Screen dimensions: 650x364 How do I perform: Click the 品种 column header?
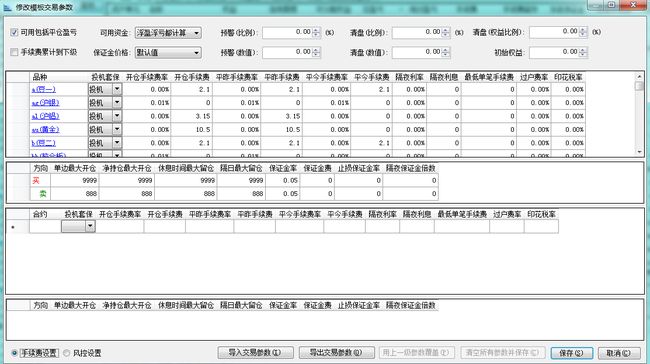pyautogui.click(x=58, y=77)
